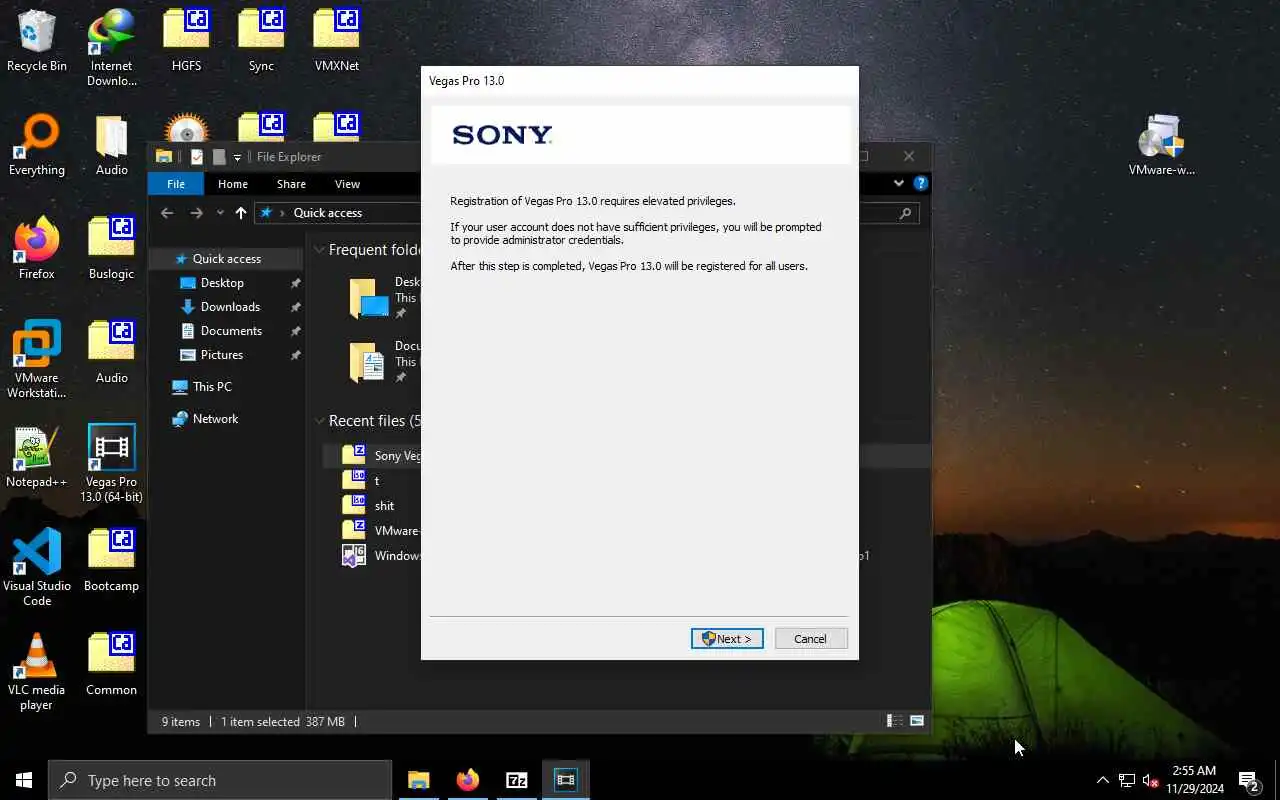
Task: Click properties icon in Explorer title bar
Action: pyautogui.click(x=197, y=157)
